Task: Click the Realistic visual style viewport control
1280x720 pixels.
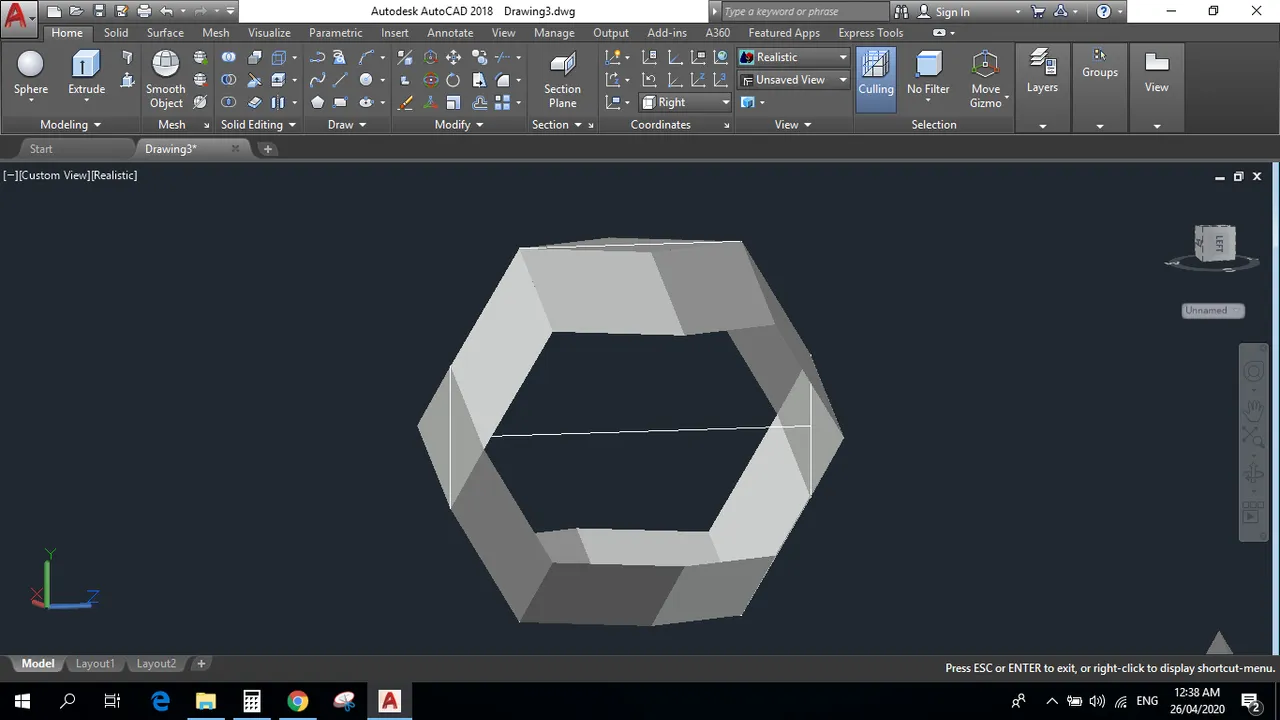Action: point(115,175)
